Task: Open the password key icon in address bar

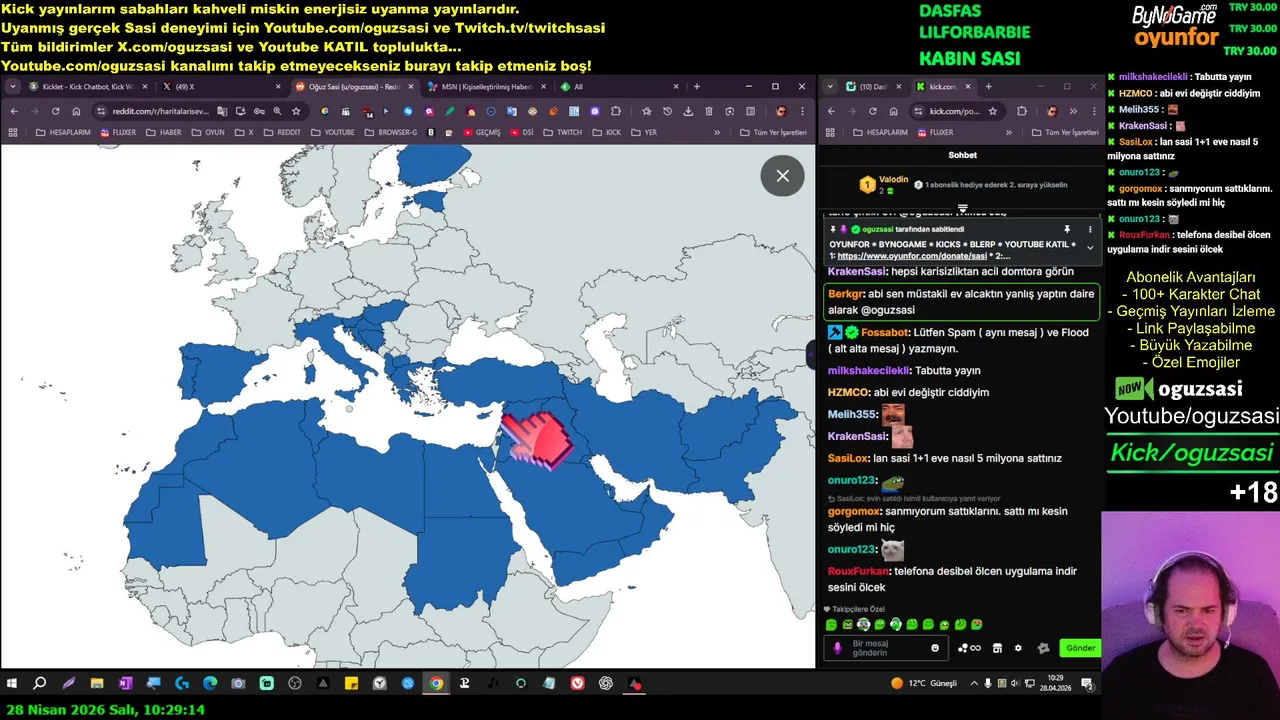Action: pyautogui.click(x=259, y=111)
